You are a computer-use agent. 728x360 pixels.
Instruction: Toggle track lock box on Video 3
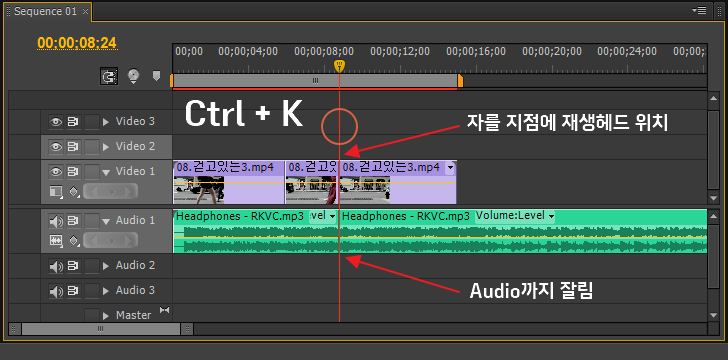[91, 122]
